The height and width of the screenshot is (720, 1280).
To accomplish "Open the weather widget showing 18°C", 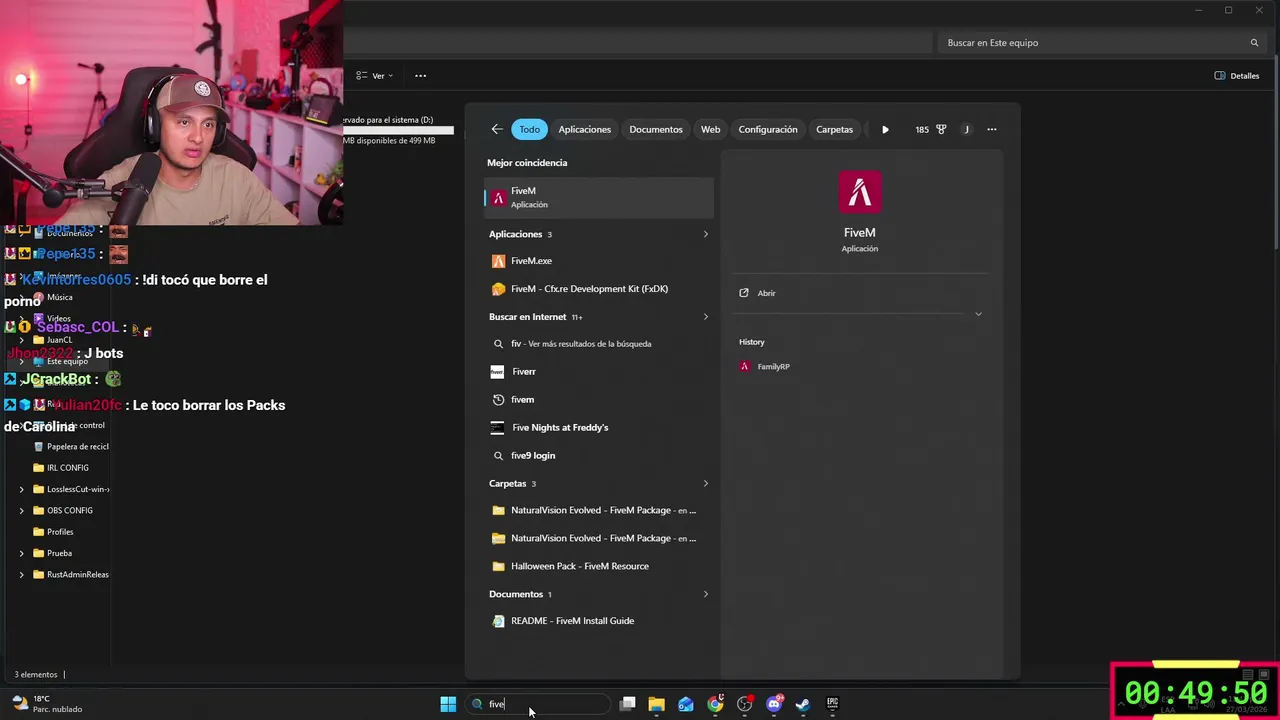I will (46, 704).
